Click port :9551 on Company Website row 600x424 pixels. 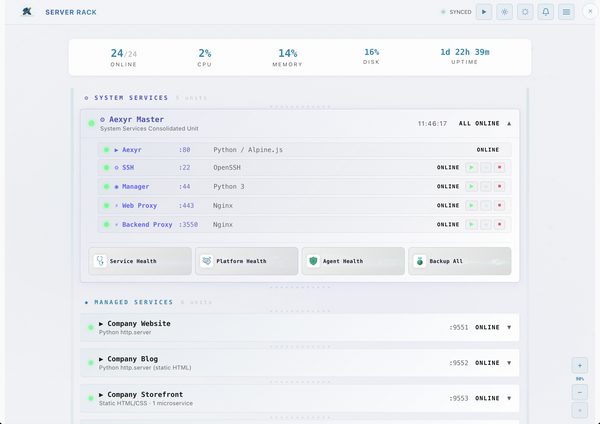[x=459, y=327]
